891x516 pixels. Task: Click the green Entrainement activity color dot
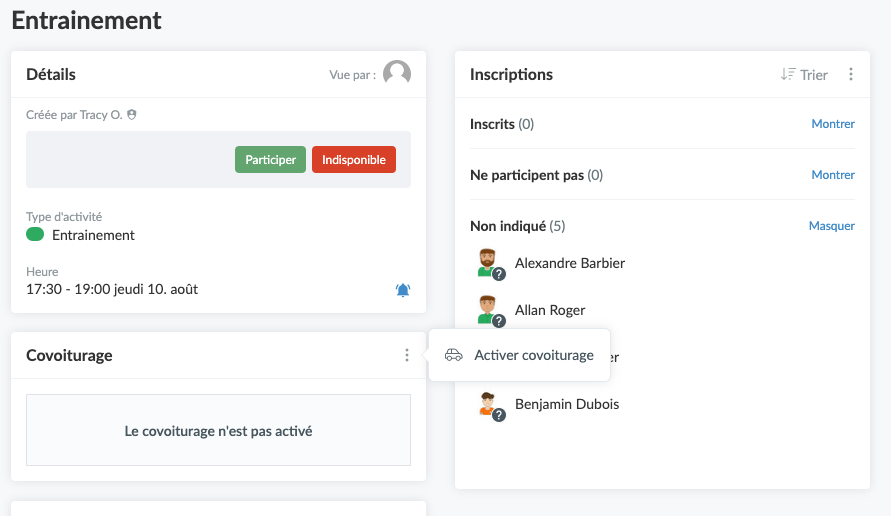(35, 235)
